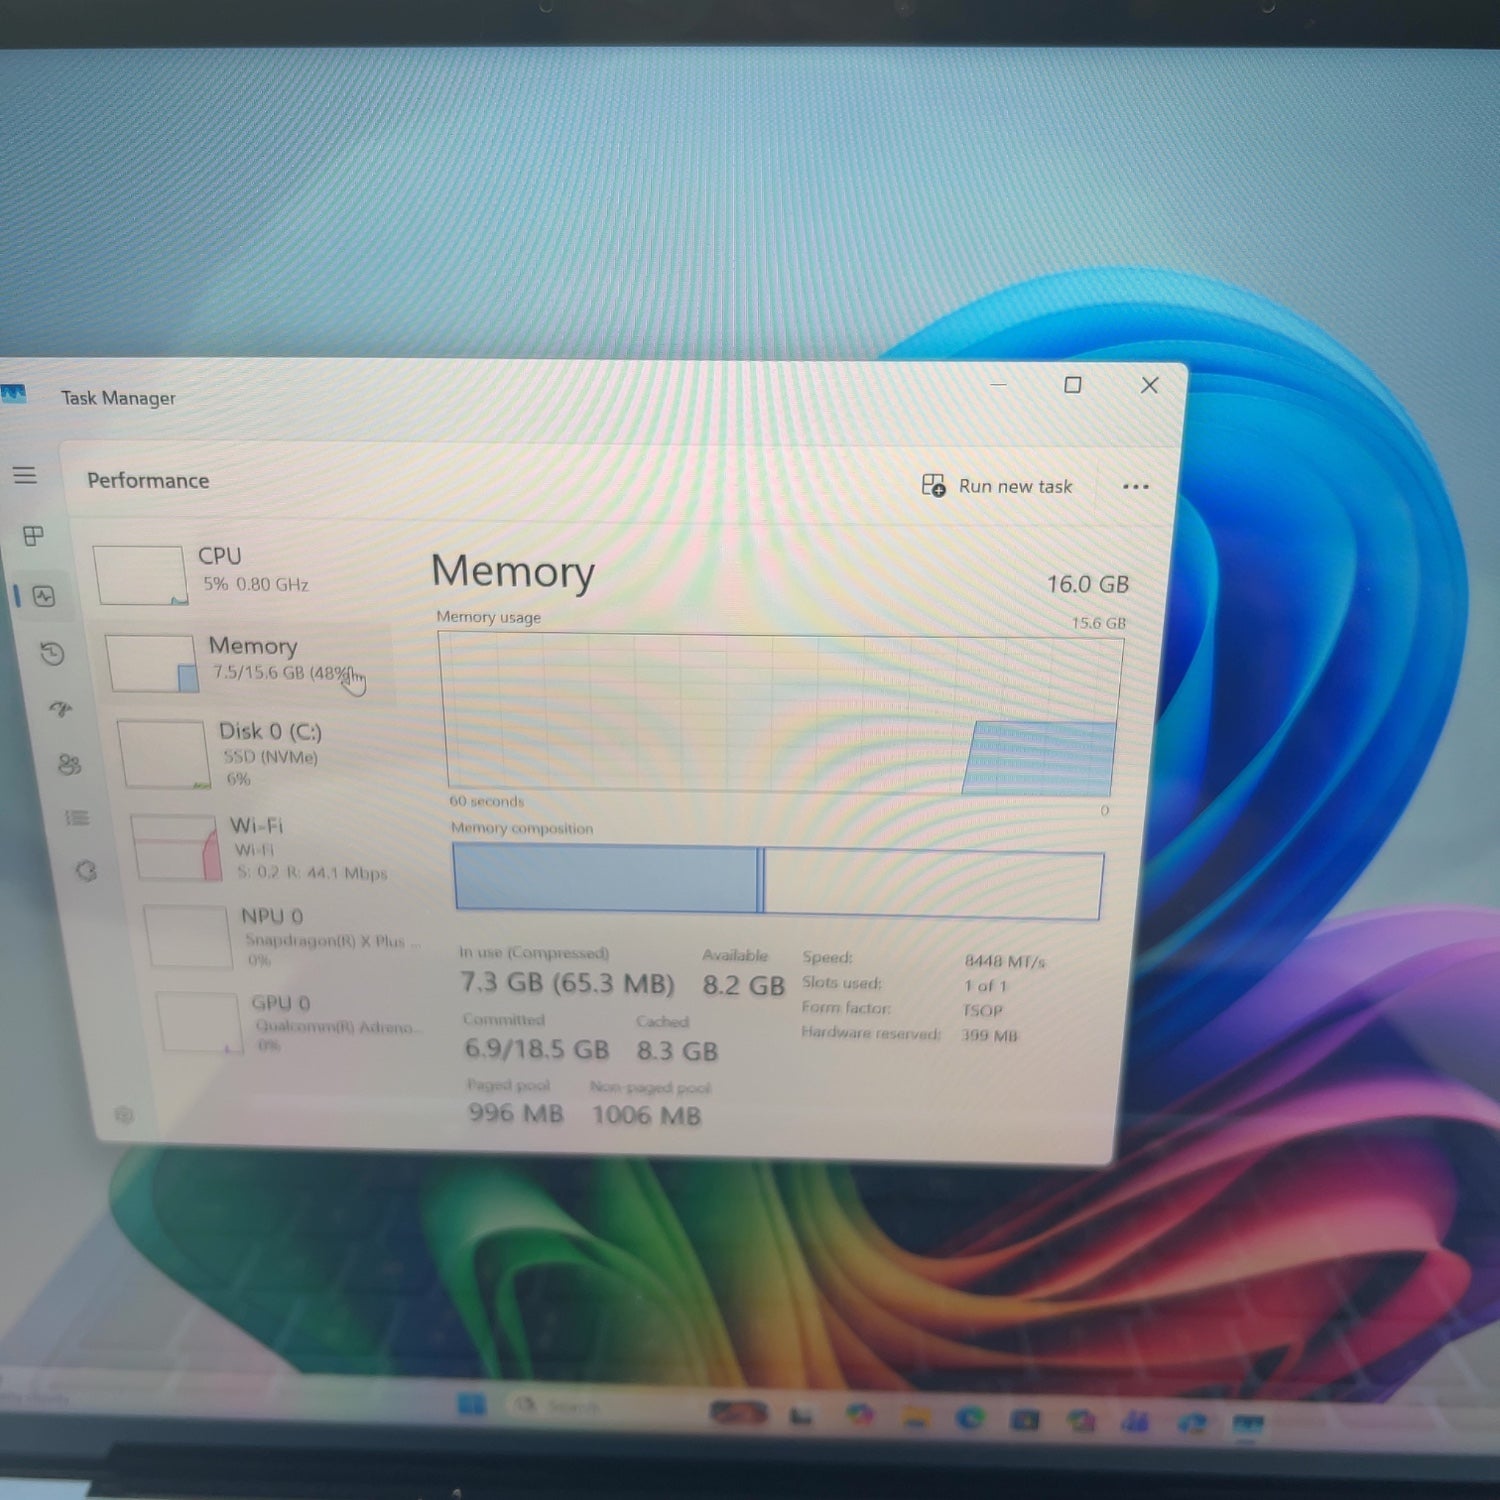Select the Disk 0 (C:) performance entry
The image size is (1500, 1500).
(x=262, y=753)
